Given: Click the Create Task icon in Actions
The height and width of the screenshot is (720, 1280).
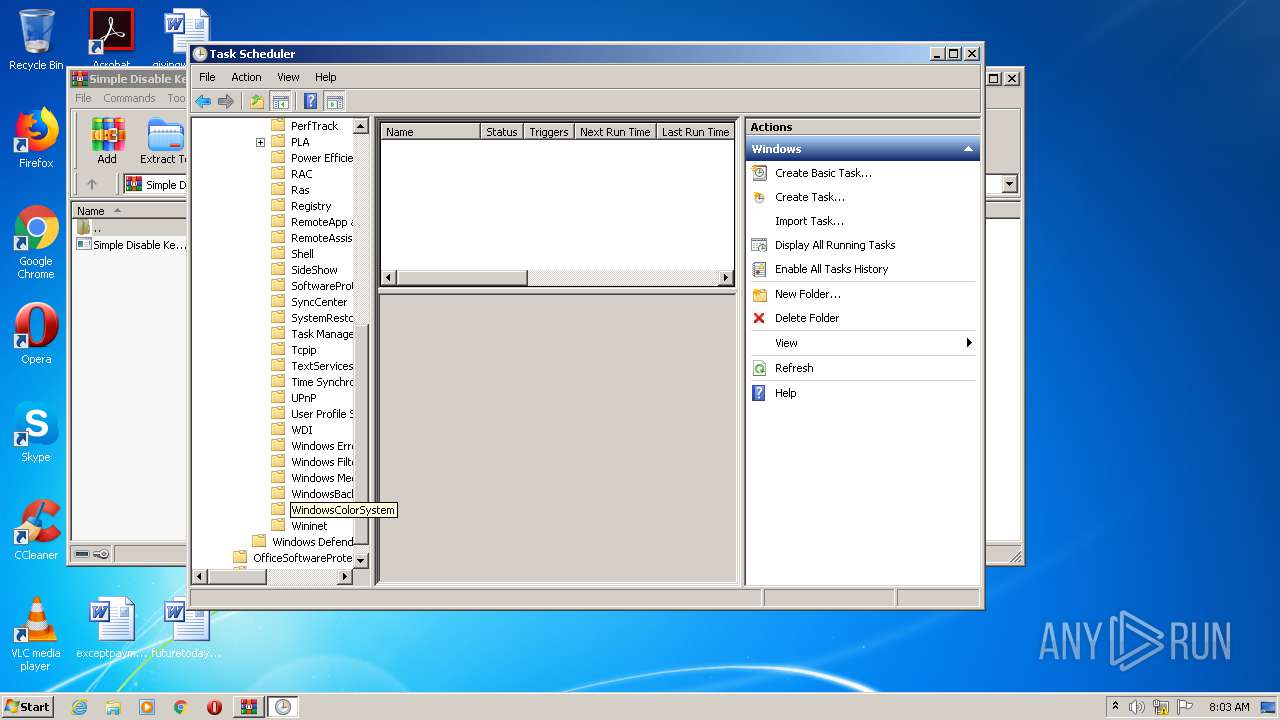Looking at the screenshot, I should (759, 197).
